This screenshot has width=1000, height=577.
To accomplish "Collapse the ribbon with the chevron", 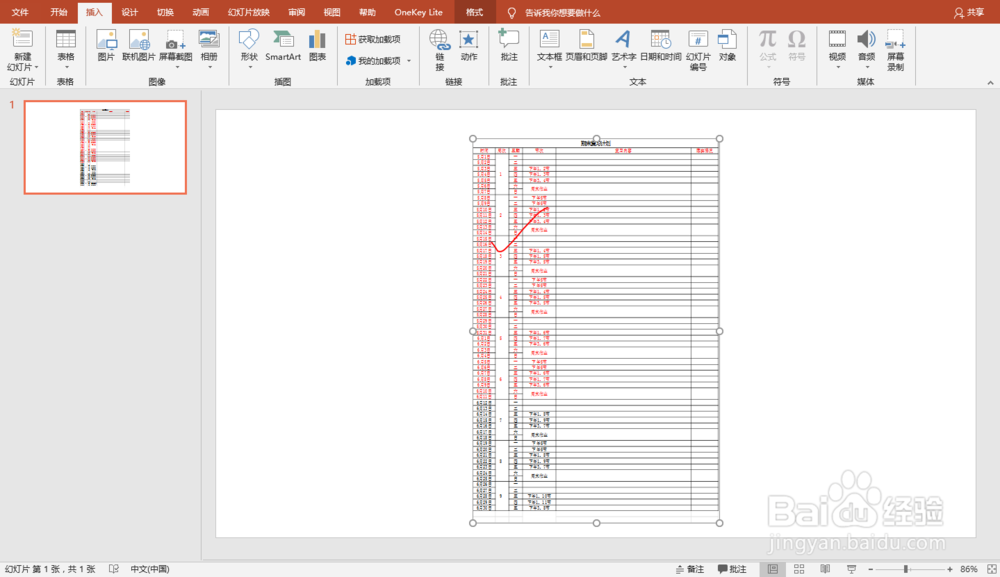I will pos(990,83).
